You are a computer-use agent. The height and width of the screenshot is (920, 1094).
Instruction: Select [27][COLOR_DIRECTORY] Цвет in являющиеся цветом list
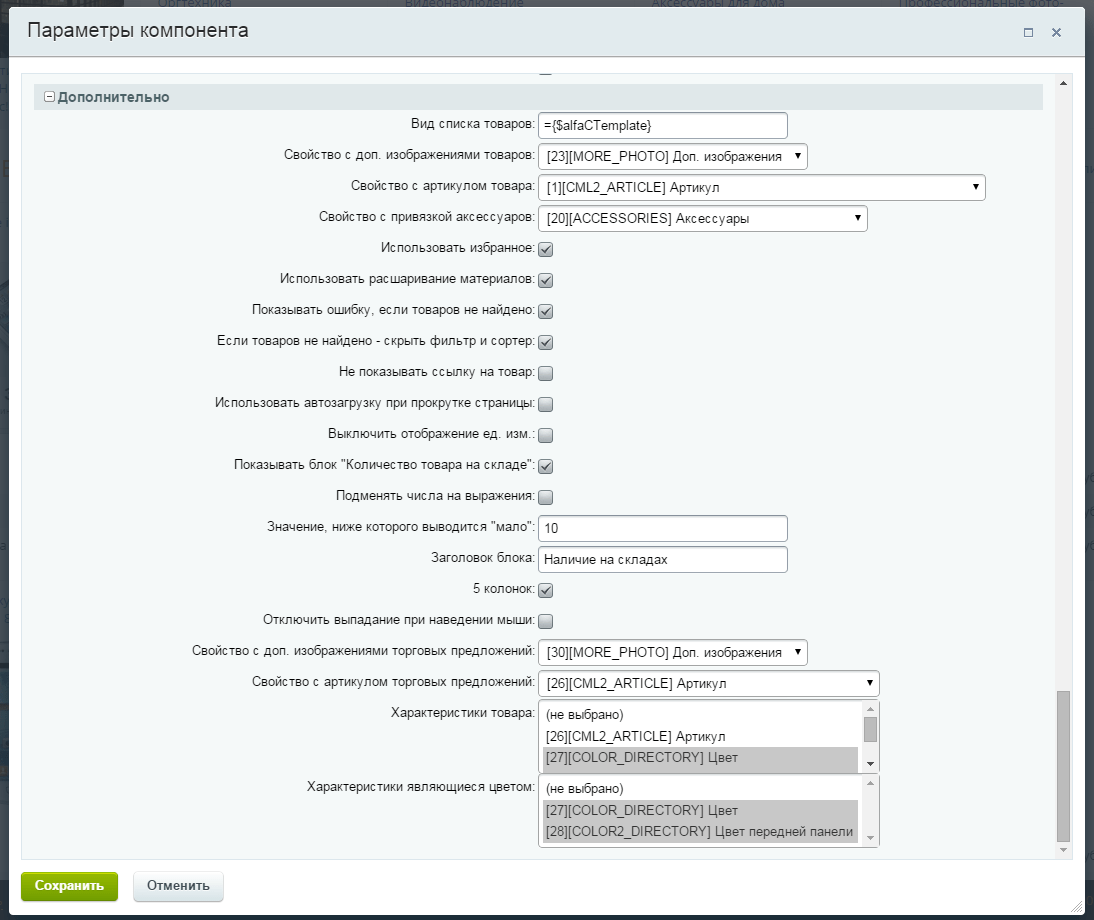[x=700, y=810]
